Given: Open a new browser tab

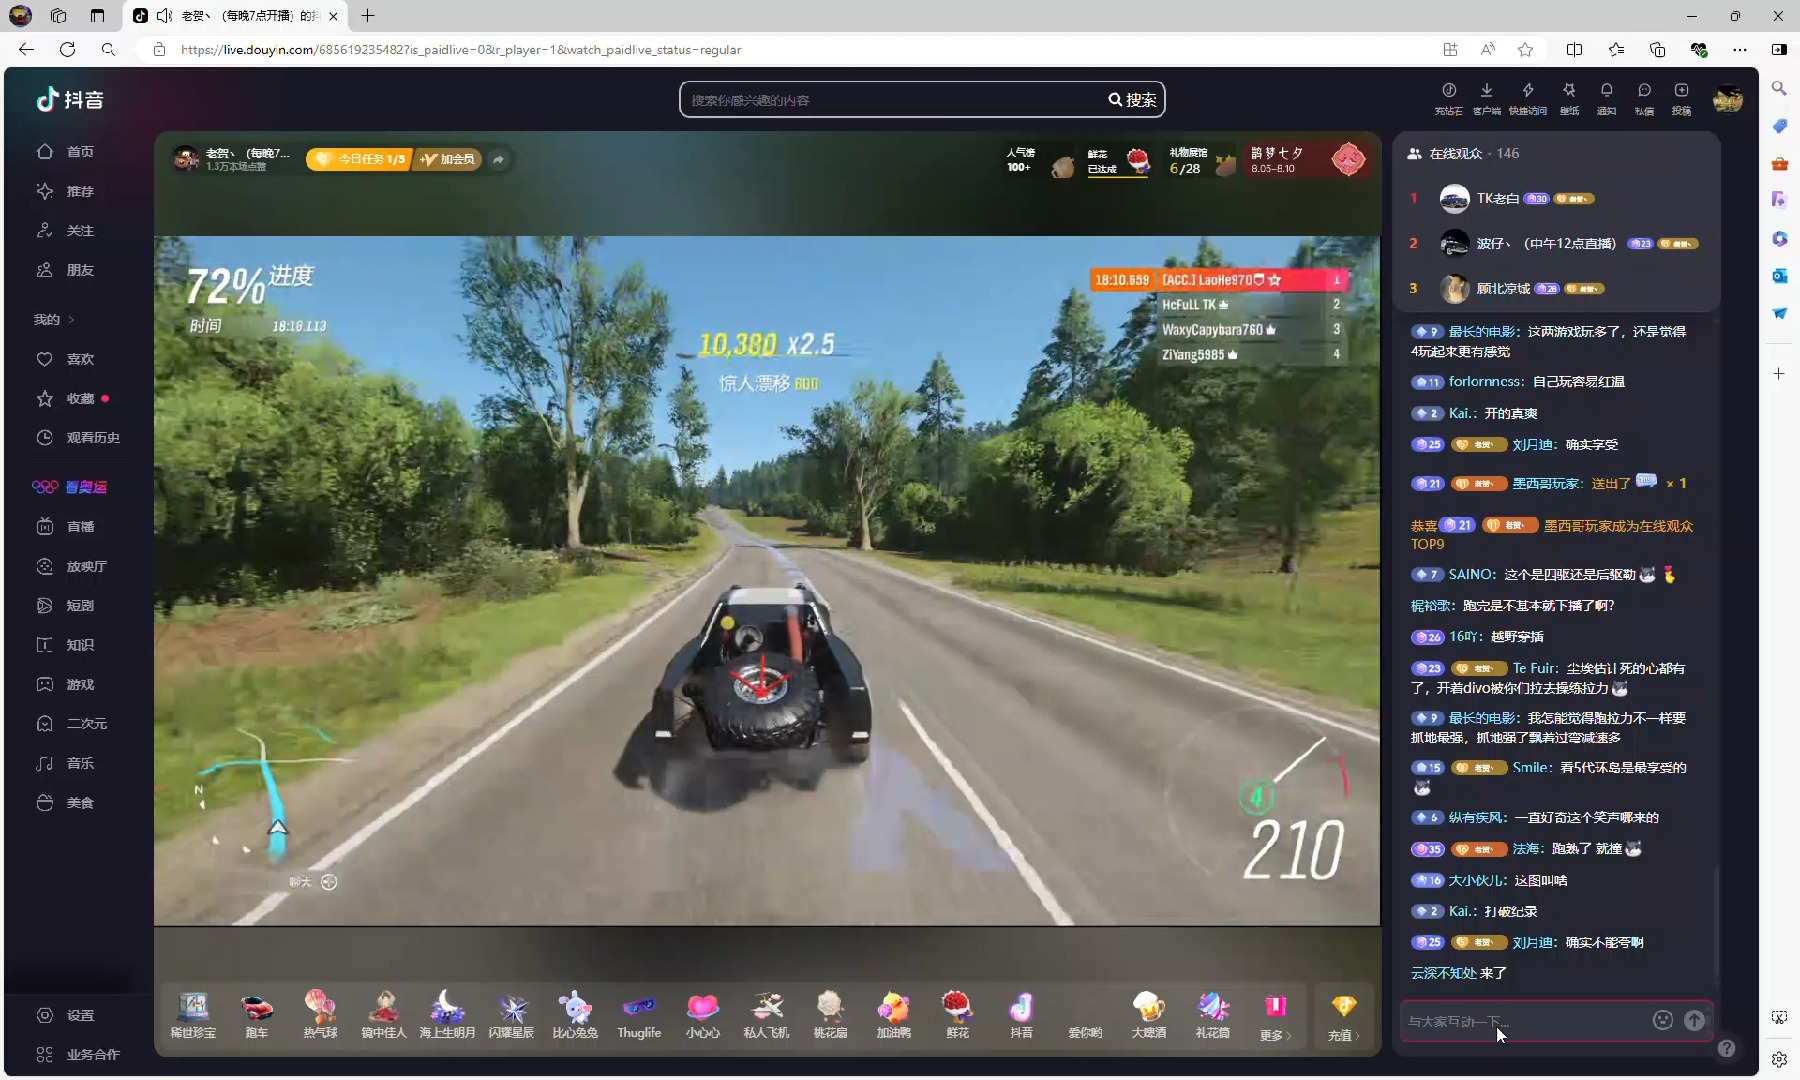Looking at the screenshot, I should (368, 15).
